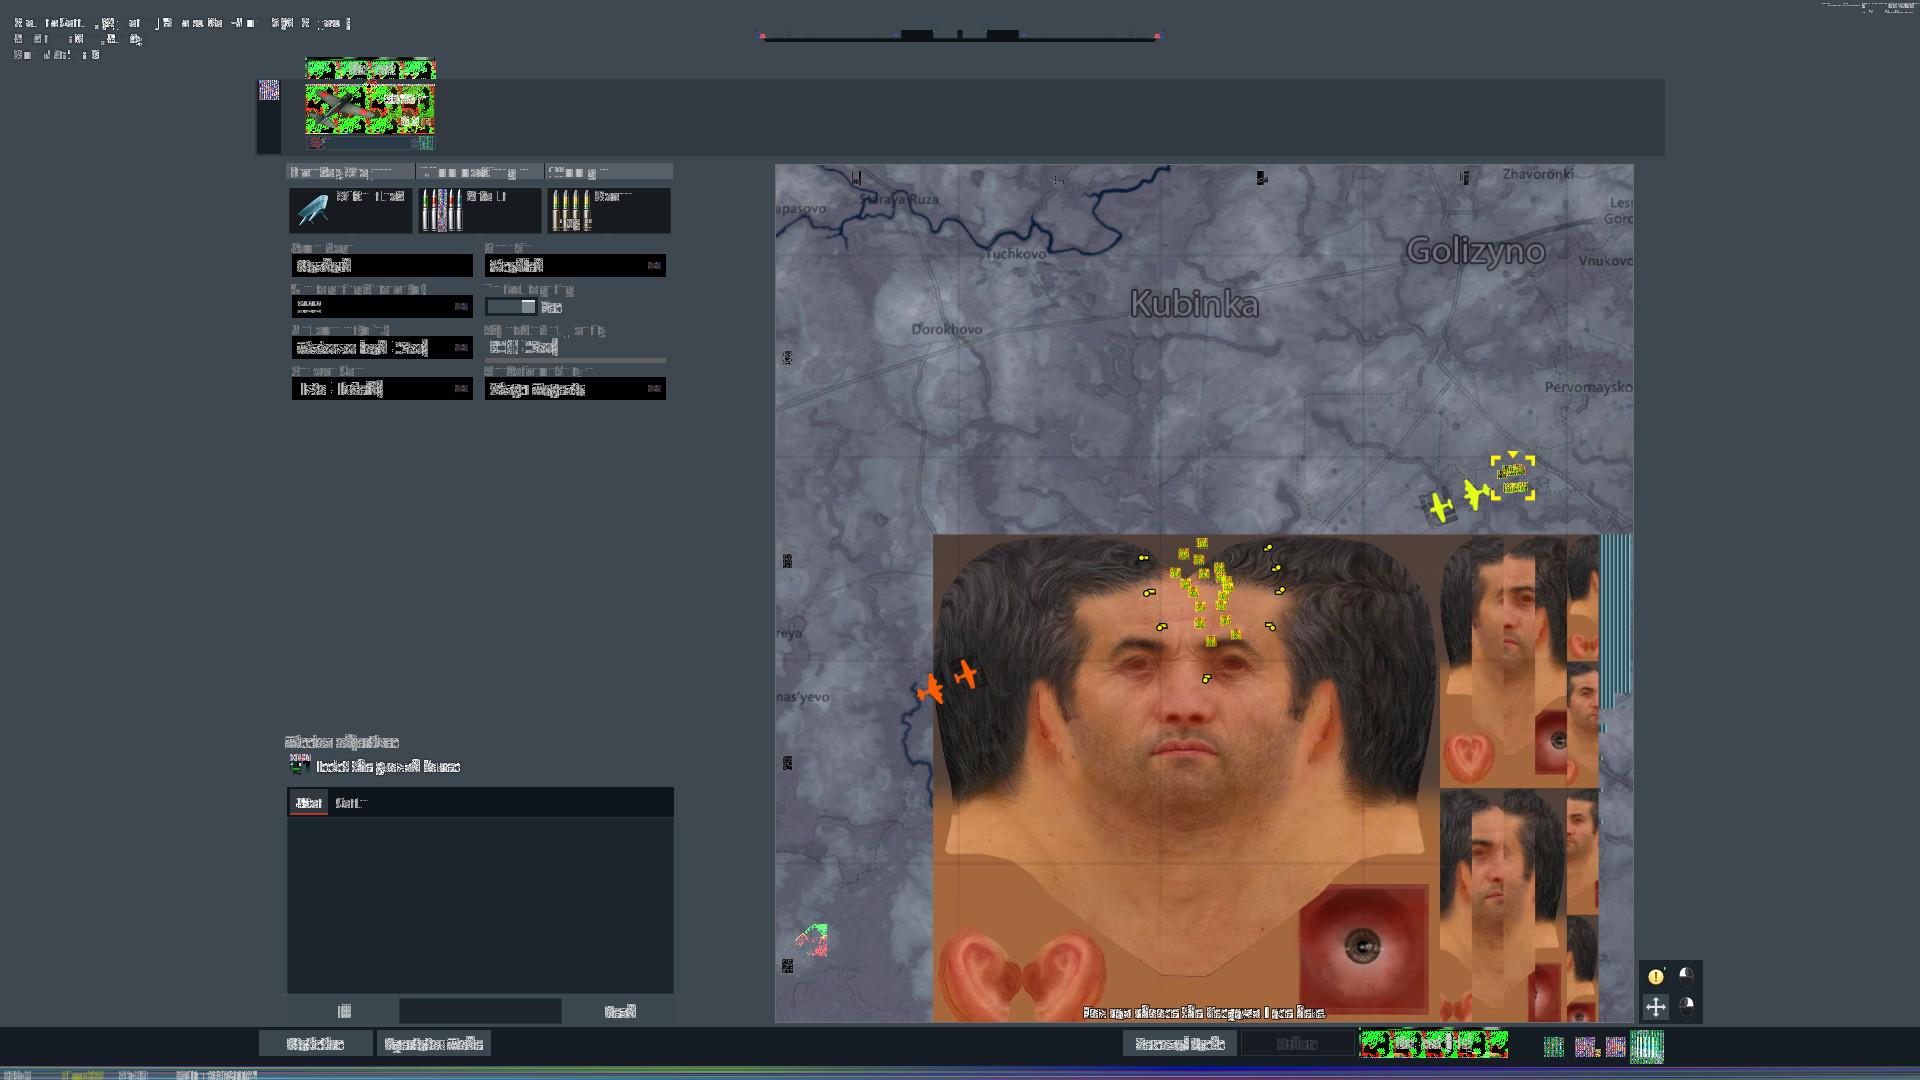Screen dimensions: 1920x1080
Task: Select the yellow-green bullet belt tile
Action: click(607, 210)
